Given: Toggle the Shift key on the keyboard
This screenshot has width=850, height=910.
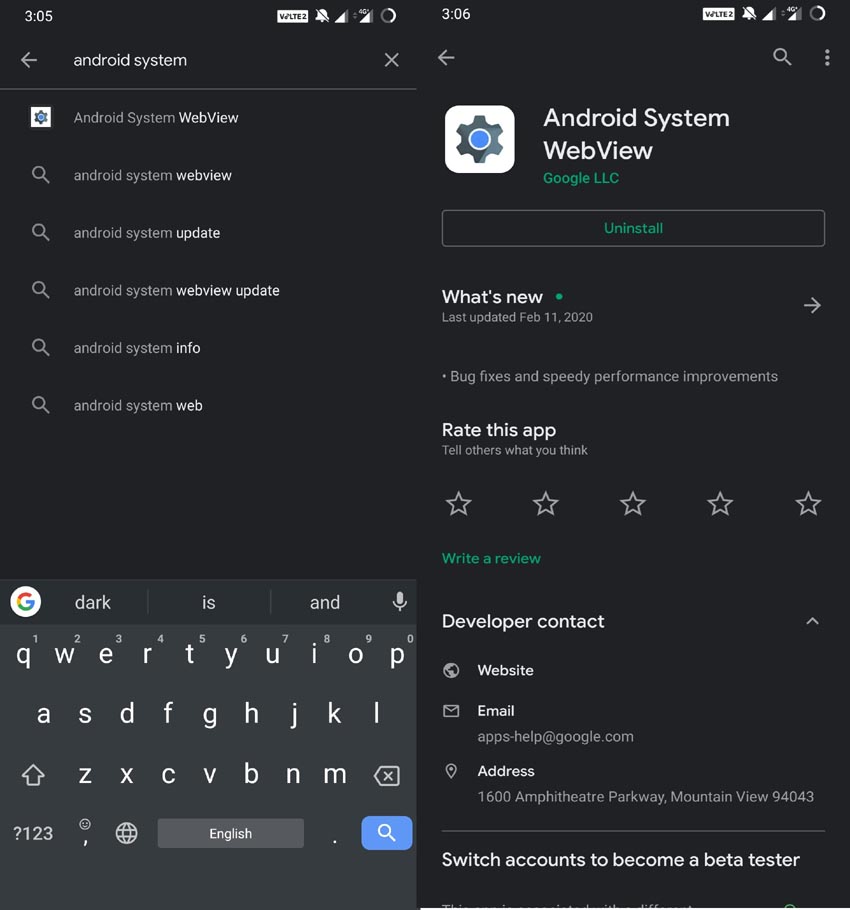Looking at the screenshot, I should 33,774.
